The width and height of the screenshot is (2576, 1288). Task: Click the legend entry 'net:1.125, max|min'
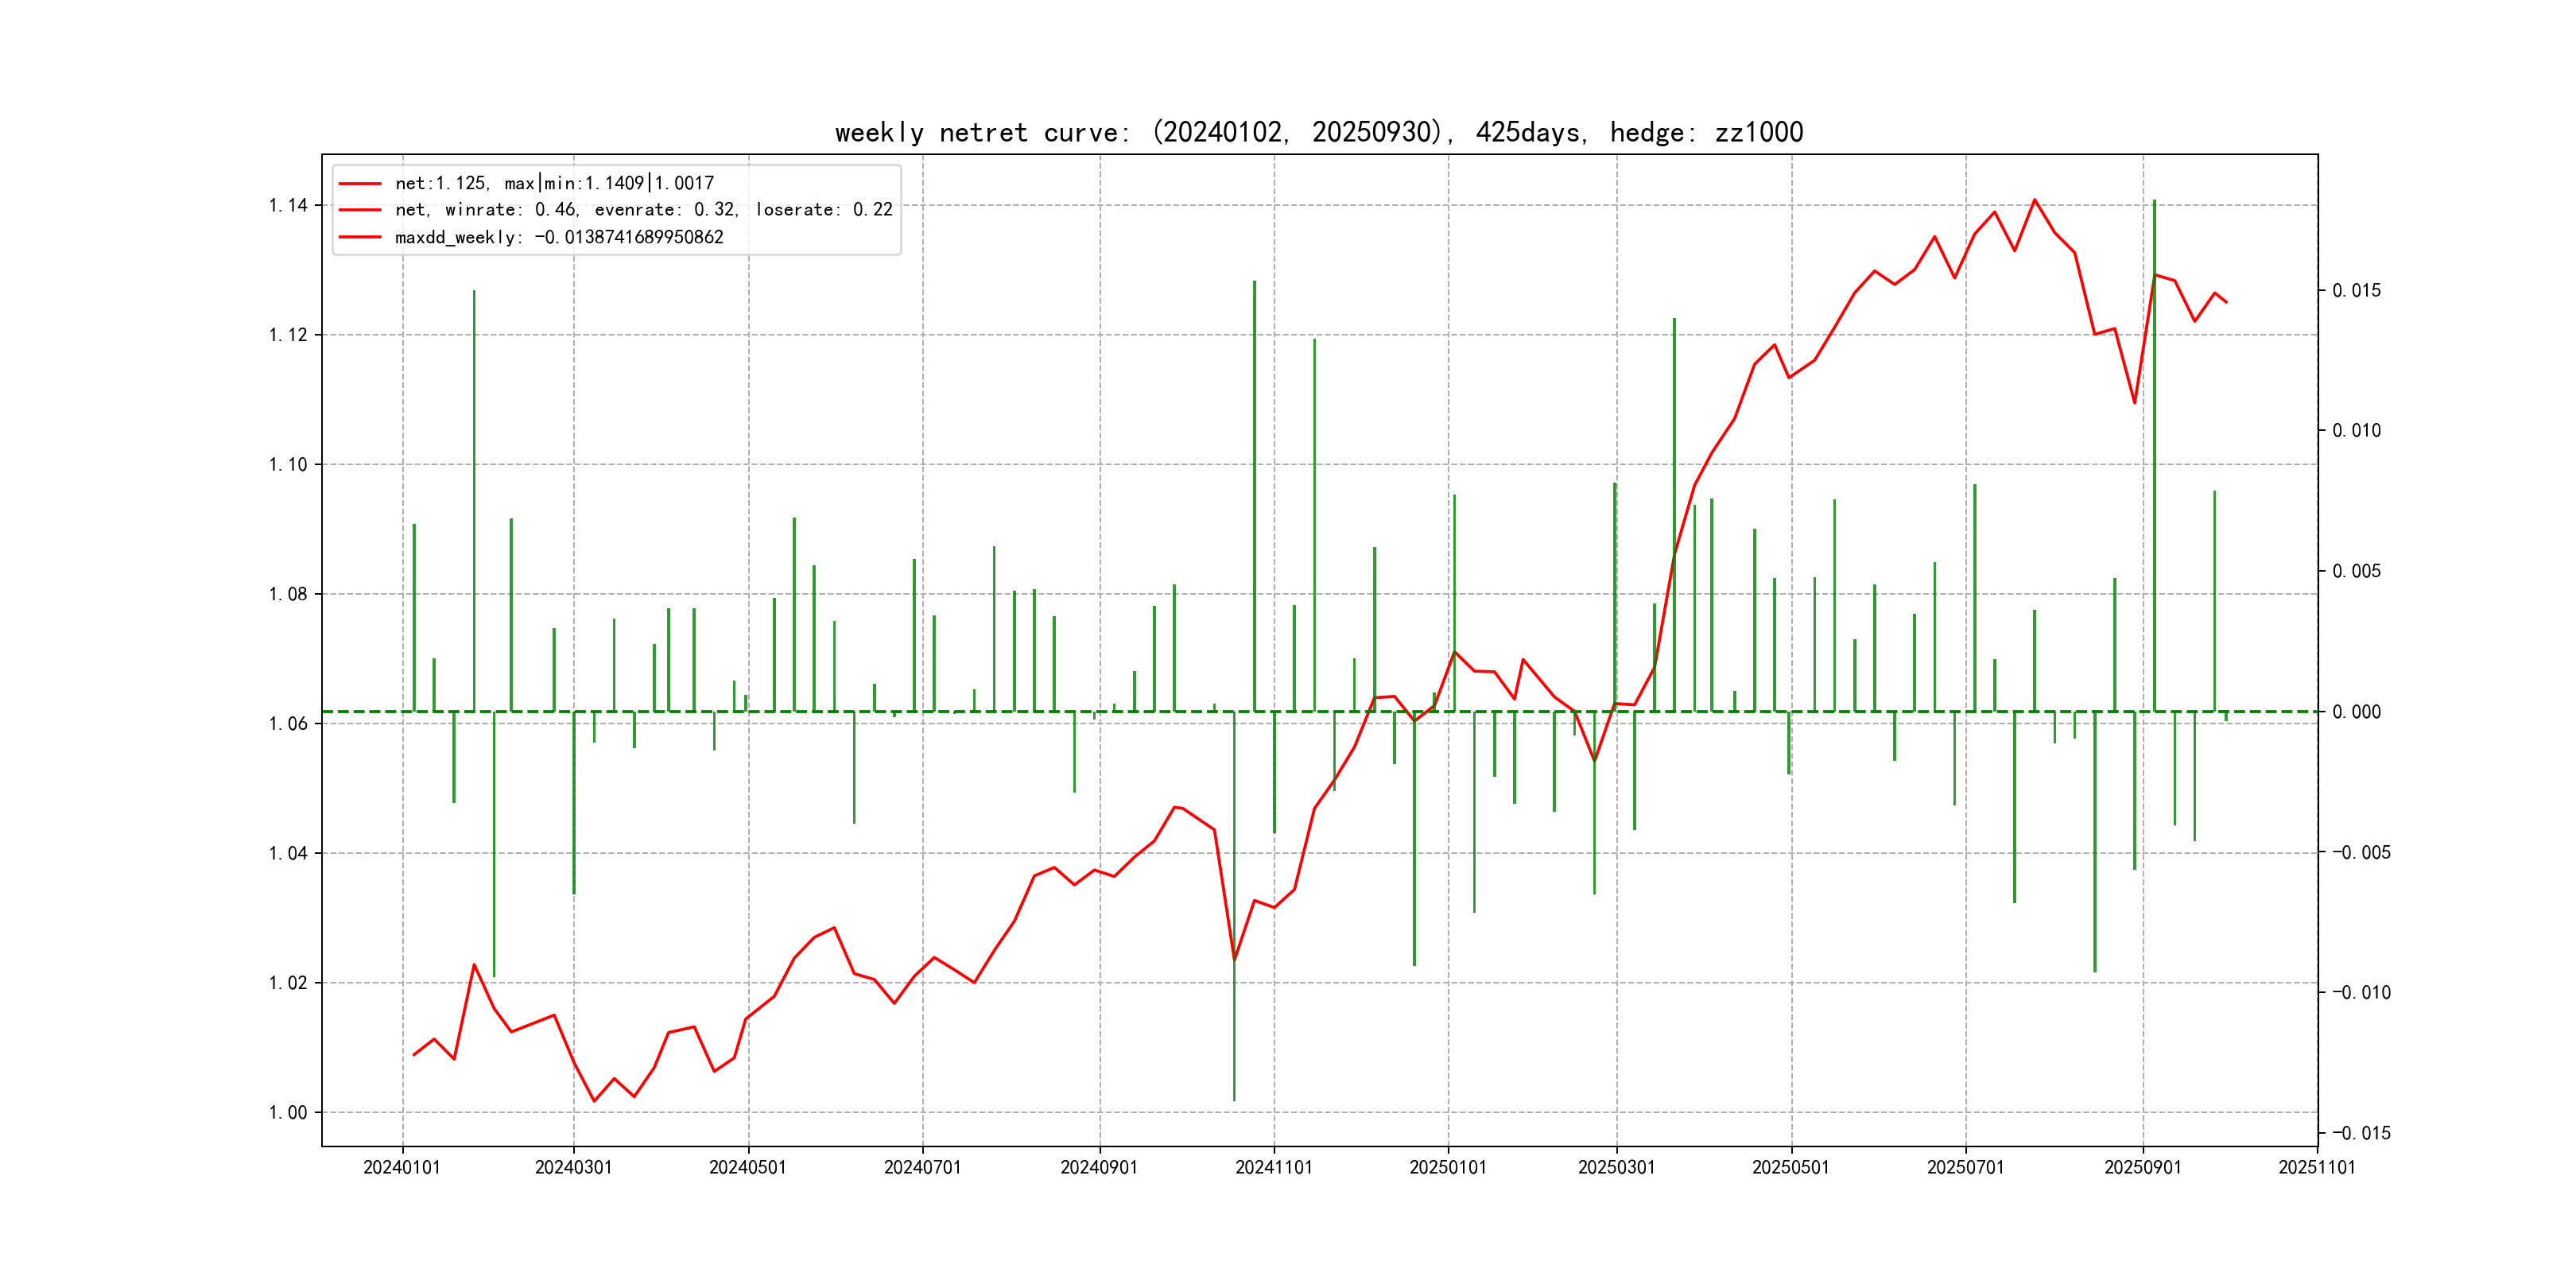(554, 183)
